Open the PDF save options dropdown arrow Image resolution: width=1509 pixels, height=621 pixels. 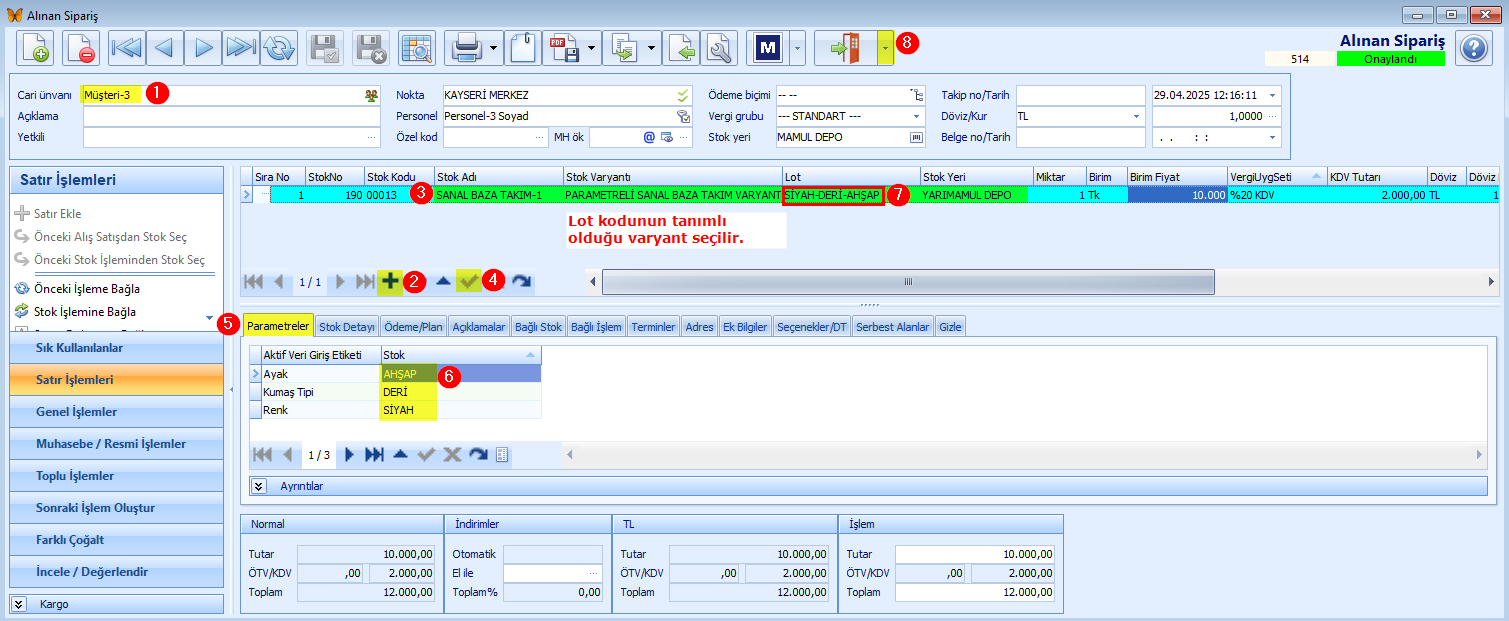pos(593,48)
